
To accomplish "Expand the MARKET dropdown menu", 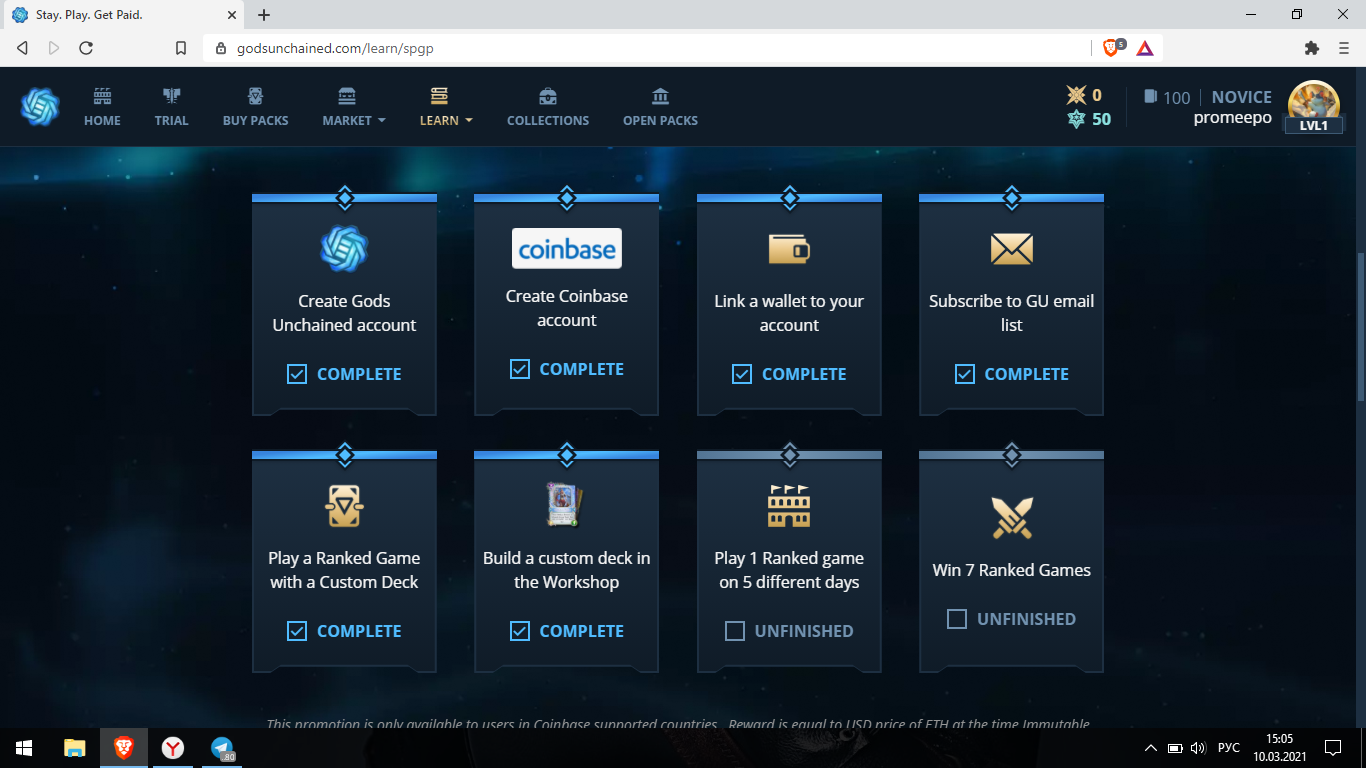I will click(353, 107).
